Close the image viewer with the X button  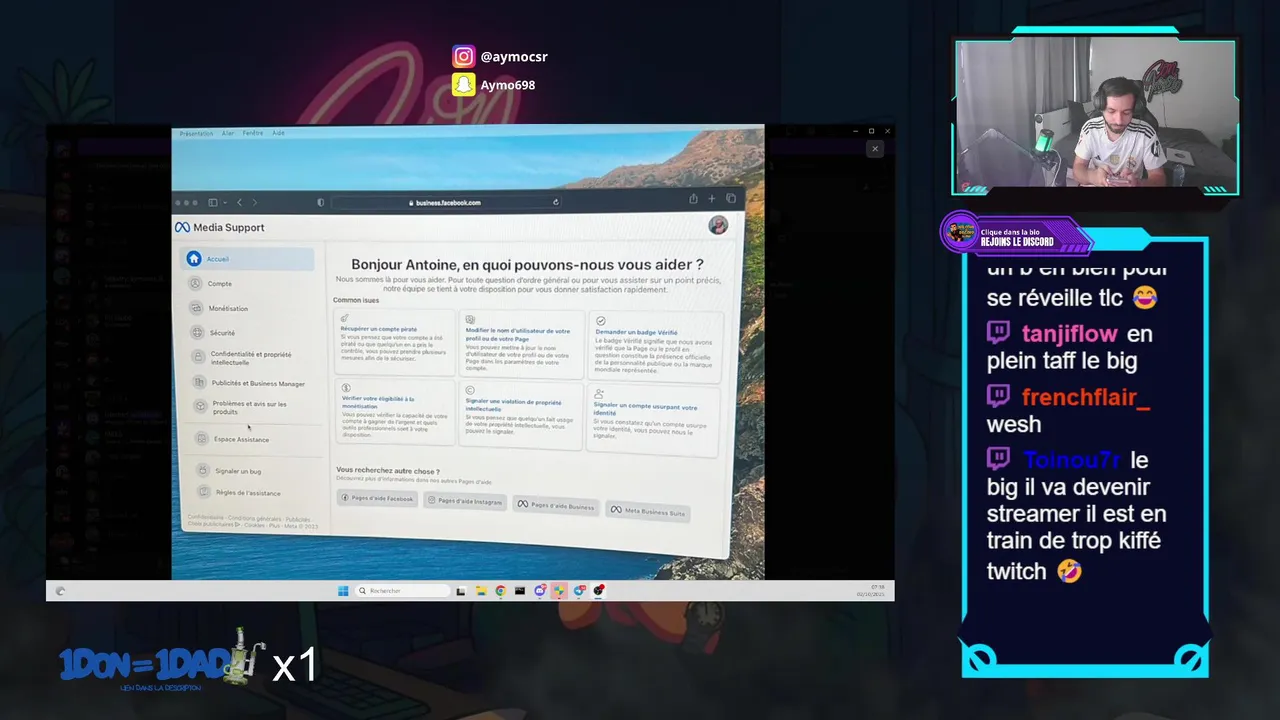pyautogui.click(x=875, y=149)
